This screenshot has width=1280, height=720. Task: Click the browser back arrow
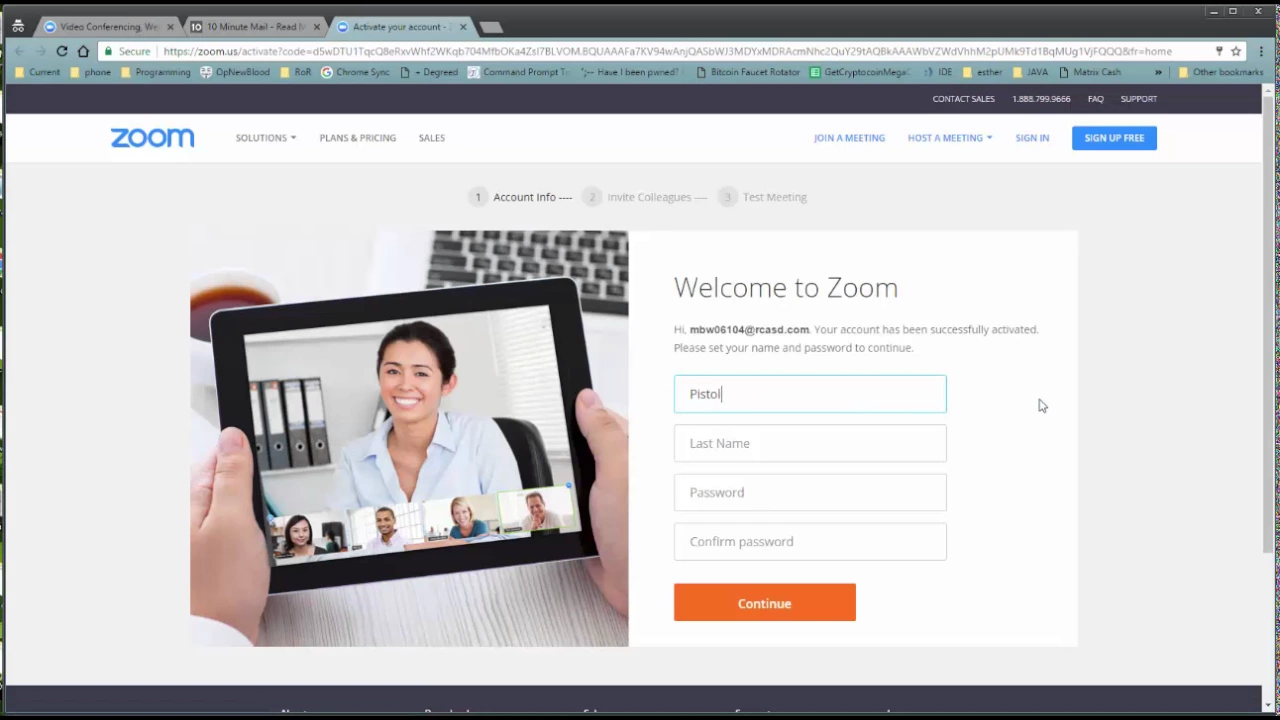click(x=19, y=51)
